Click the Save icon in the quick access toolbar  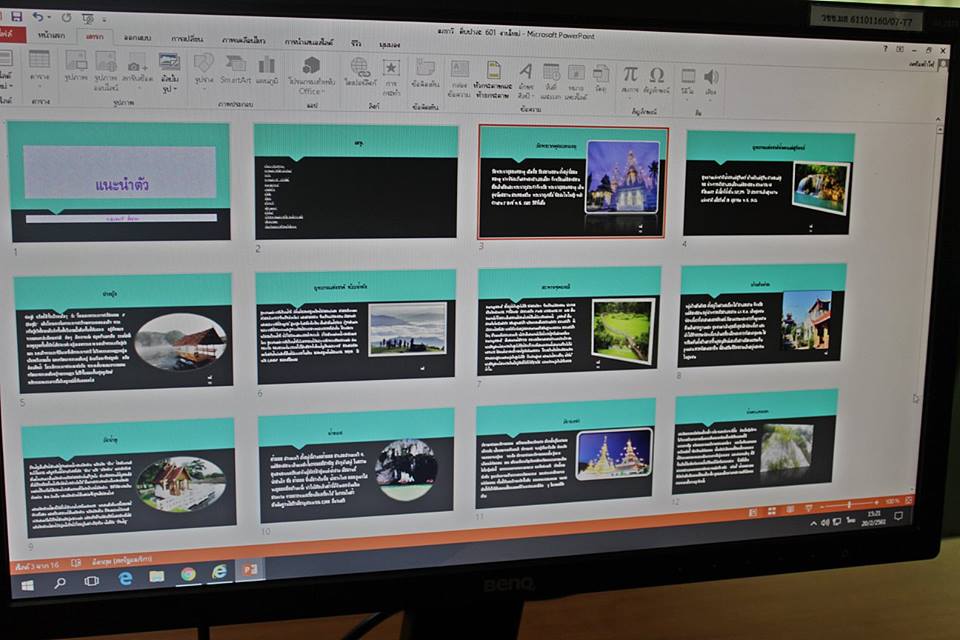pyautogui.click(x=15, y=17)
